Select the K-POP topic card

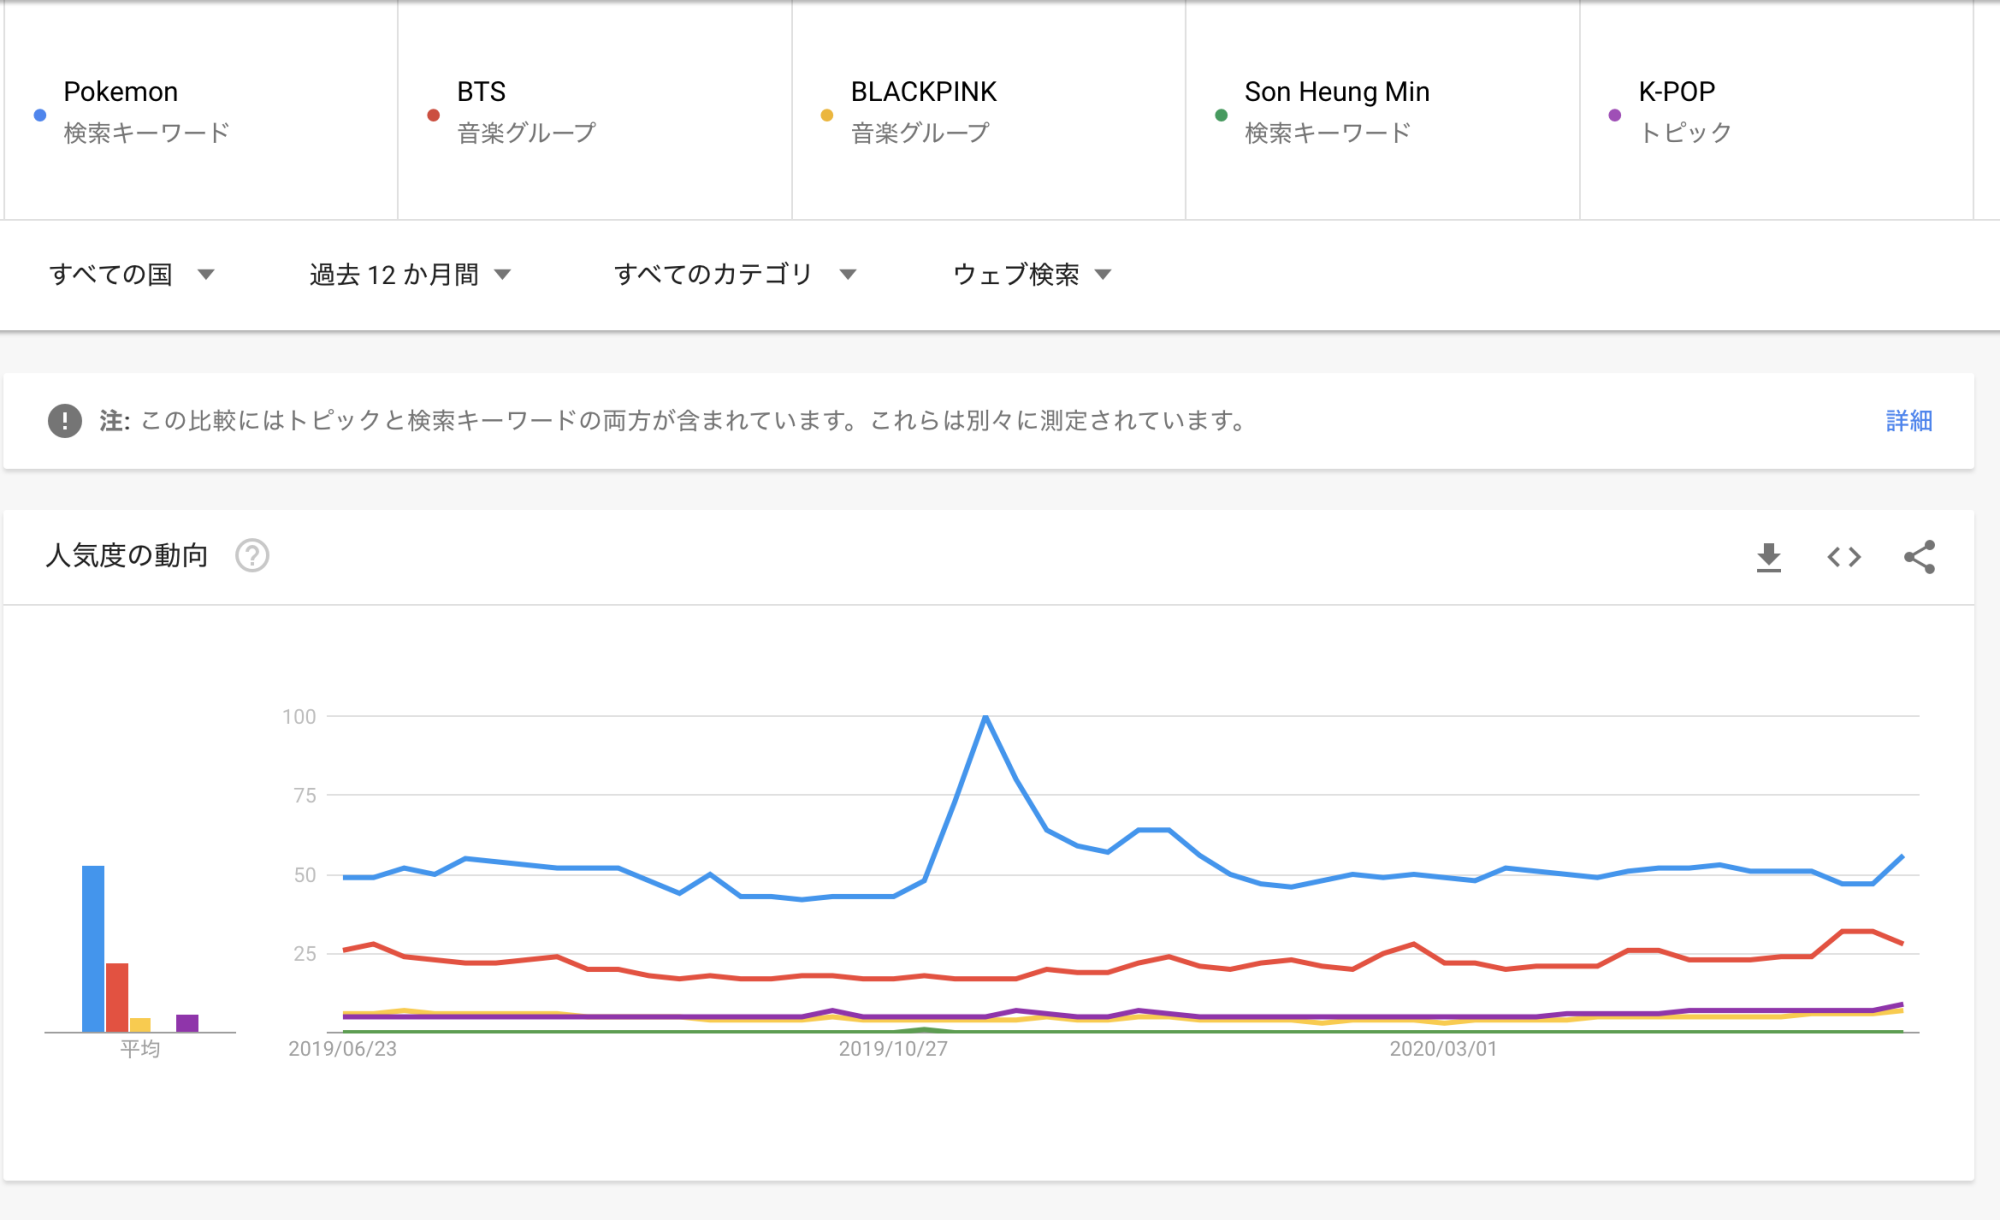pos(1777,110)
